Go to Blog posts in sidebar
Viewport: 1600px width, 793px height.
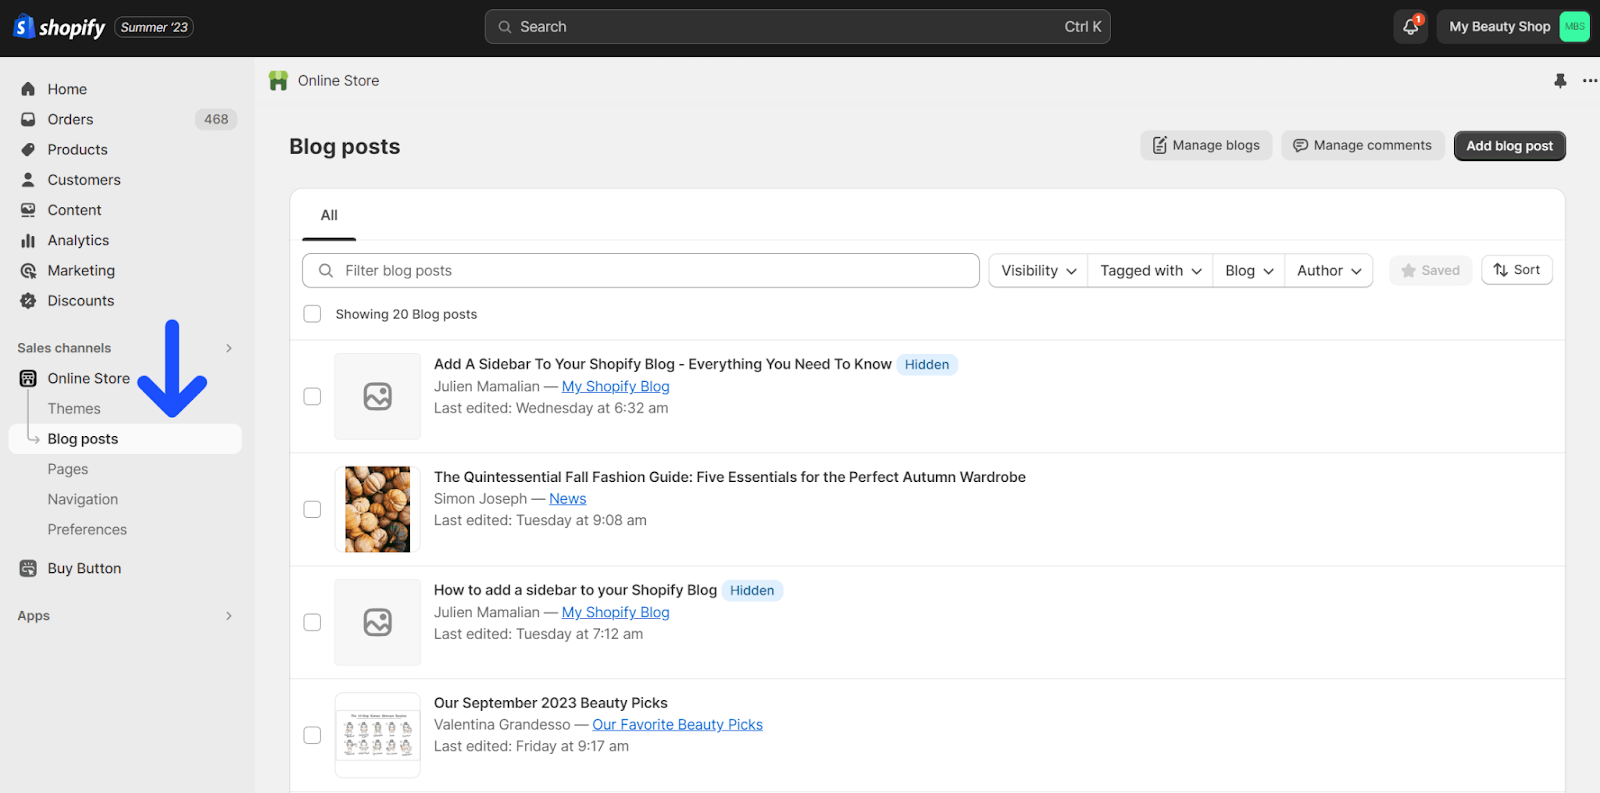coord(125,439)
